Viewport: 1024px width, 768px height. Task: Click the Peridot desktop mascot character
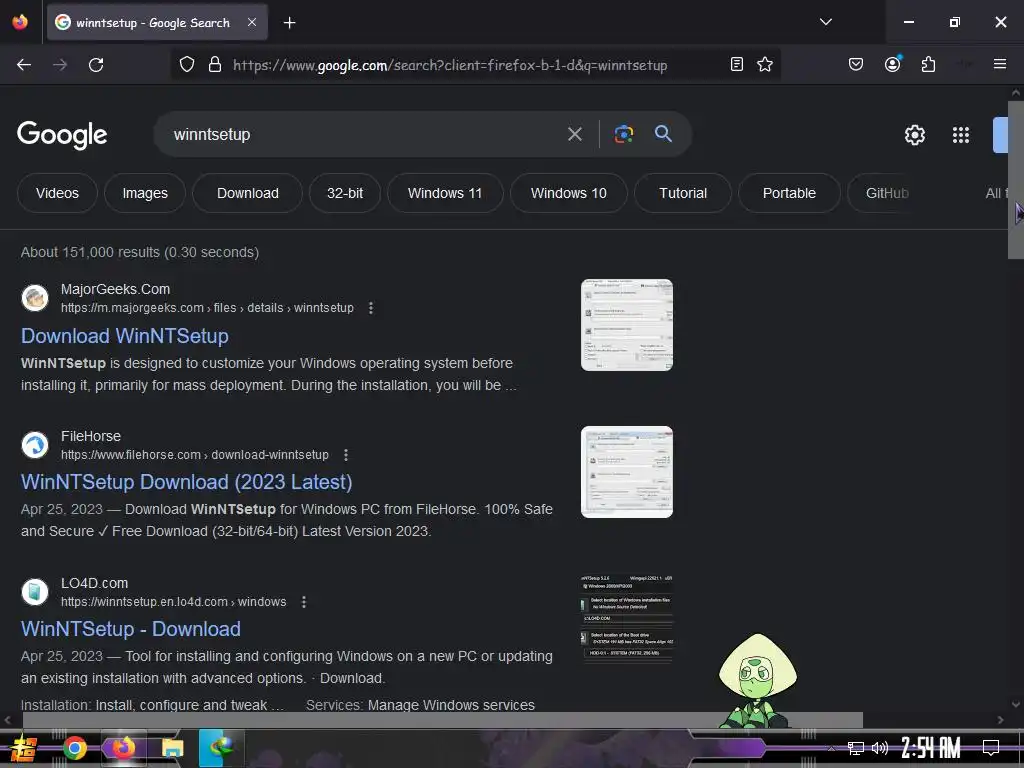758,680
